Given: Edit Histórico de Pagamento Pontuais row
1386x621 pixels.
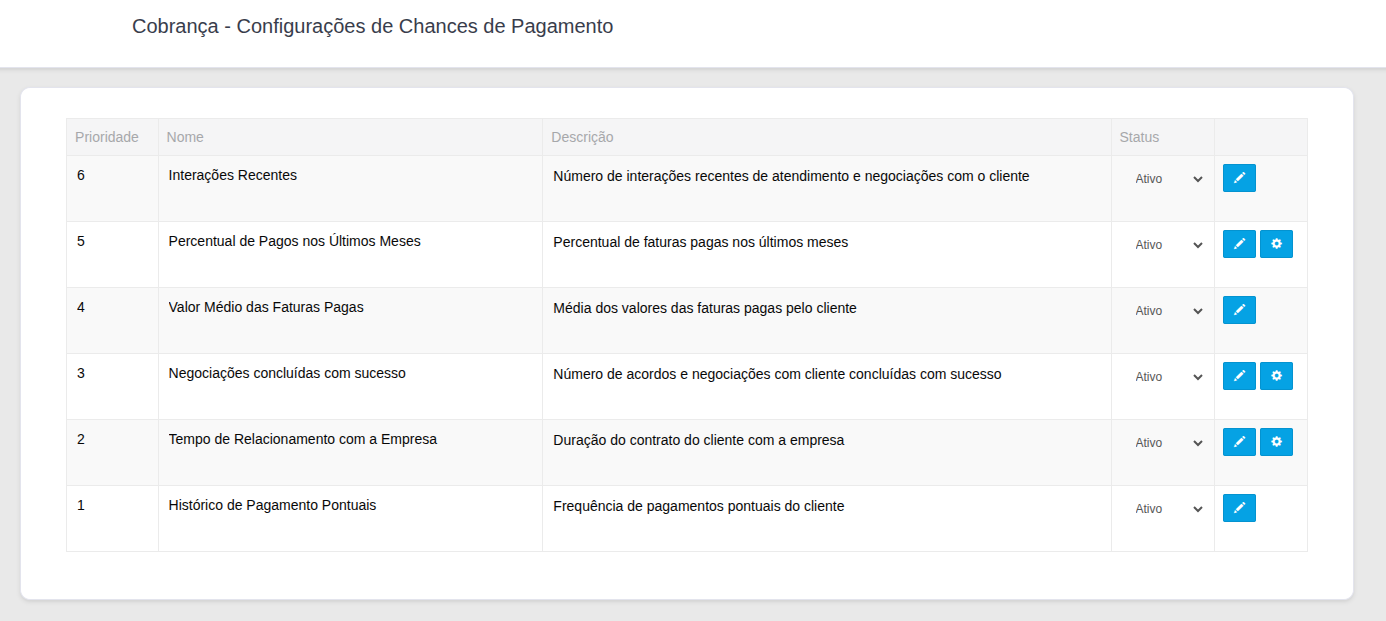Looking at the screenshot, I should pyautogui.click(x=1239, y=508).
